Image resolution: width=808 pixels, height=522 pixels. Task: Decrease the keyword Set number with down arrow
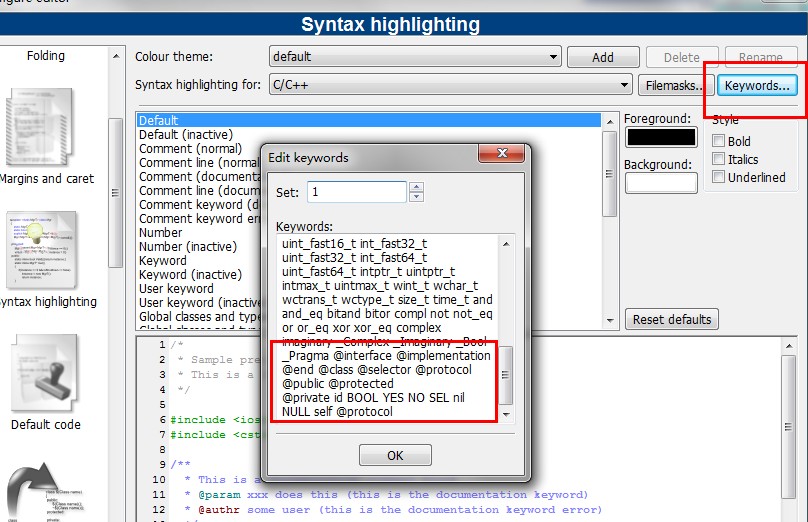pos(417,197)
